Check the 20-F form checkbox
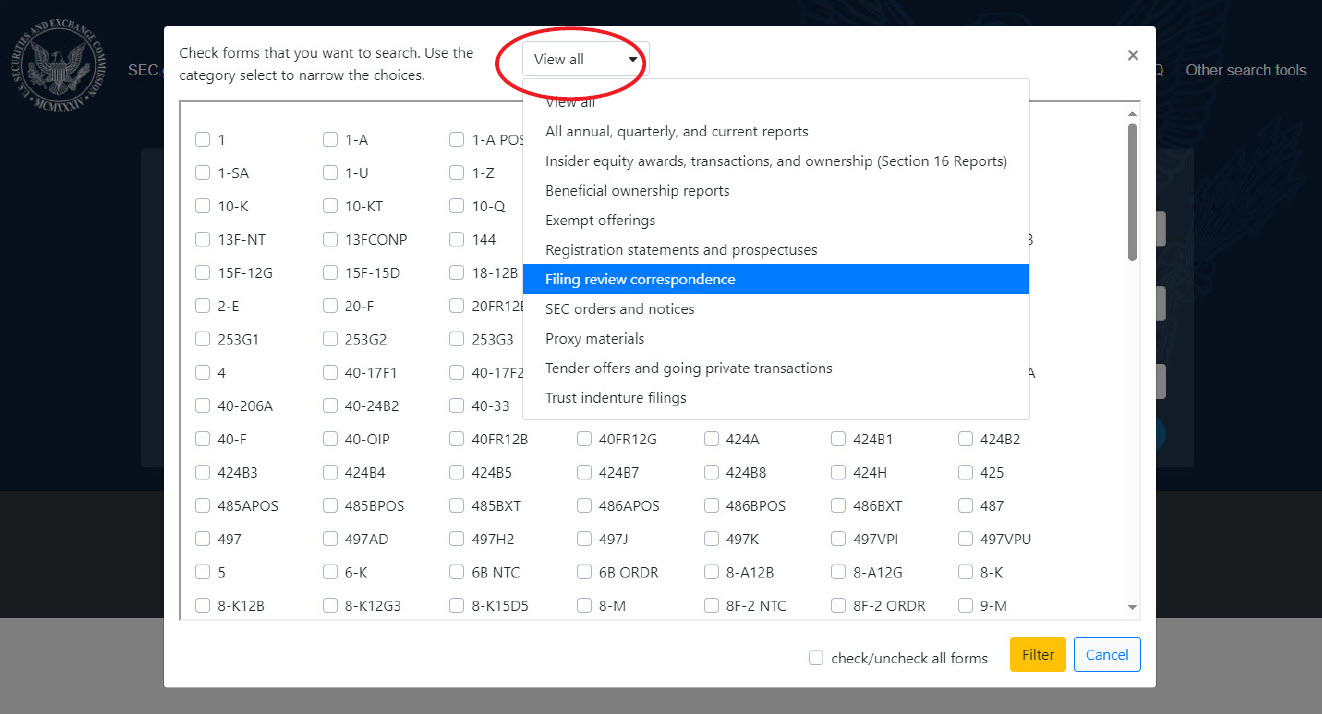The height and width of the screenshot is (714, 1322). tap(330, 306)
